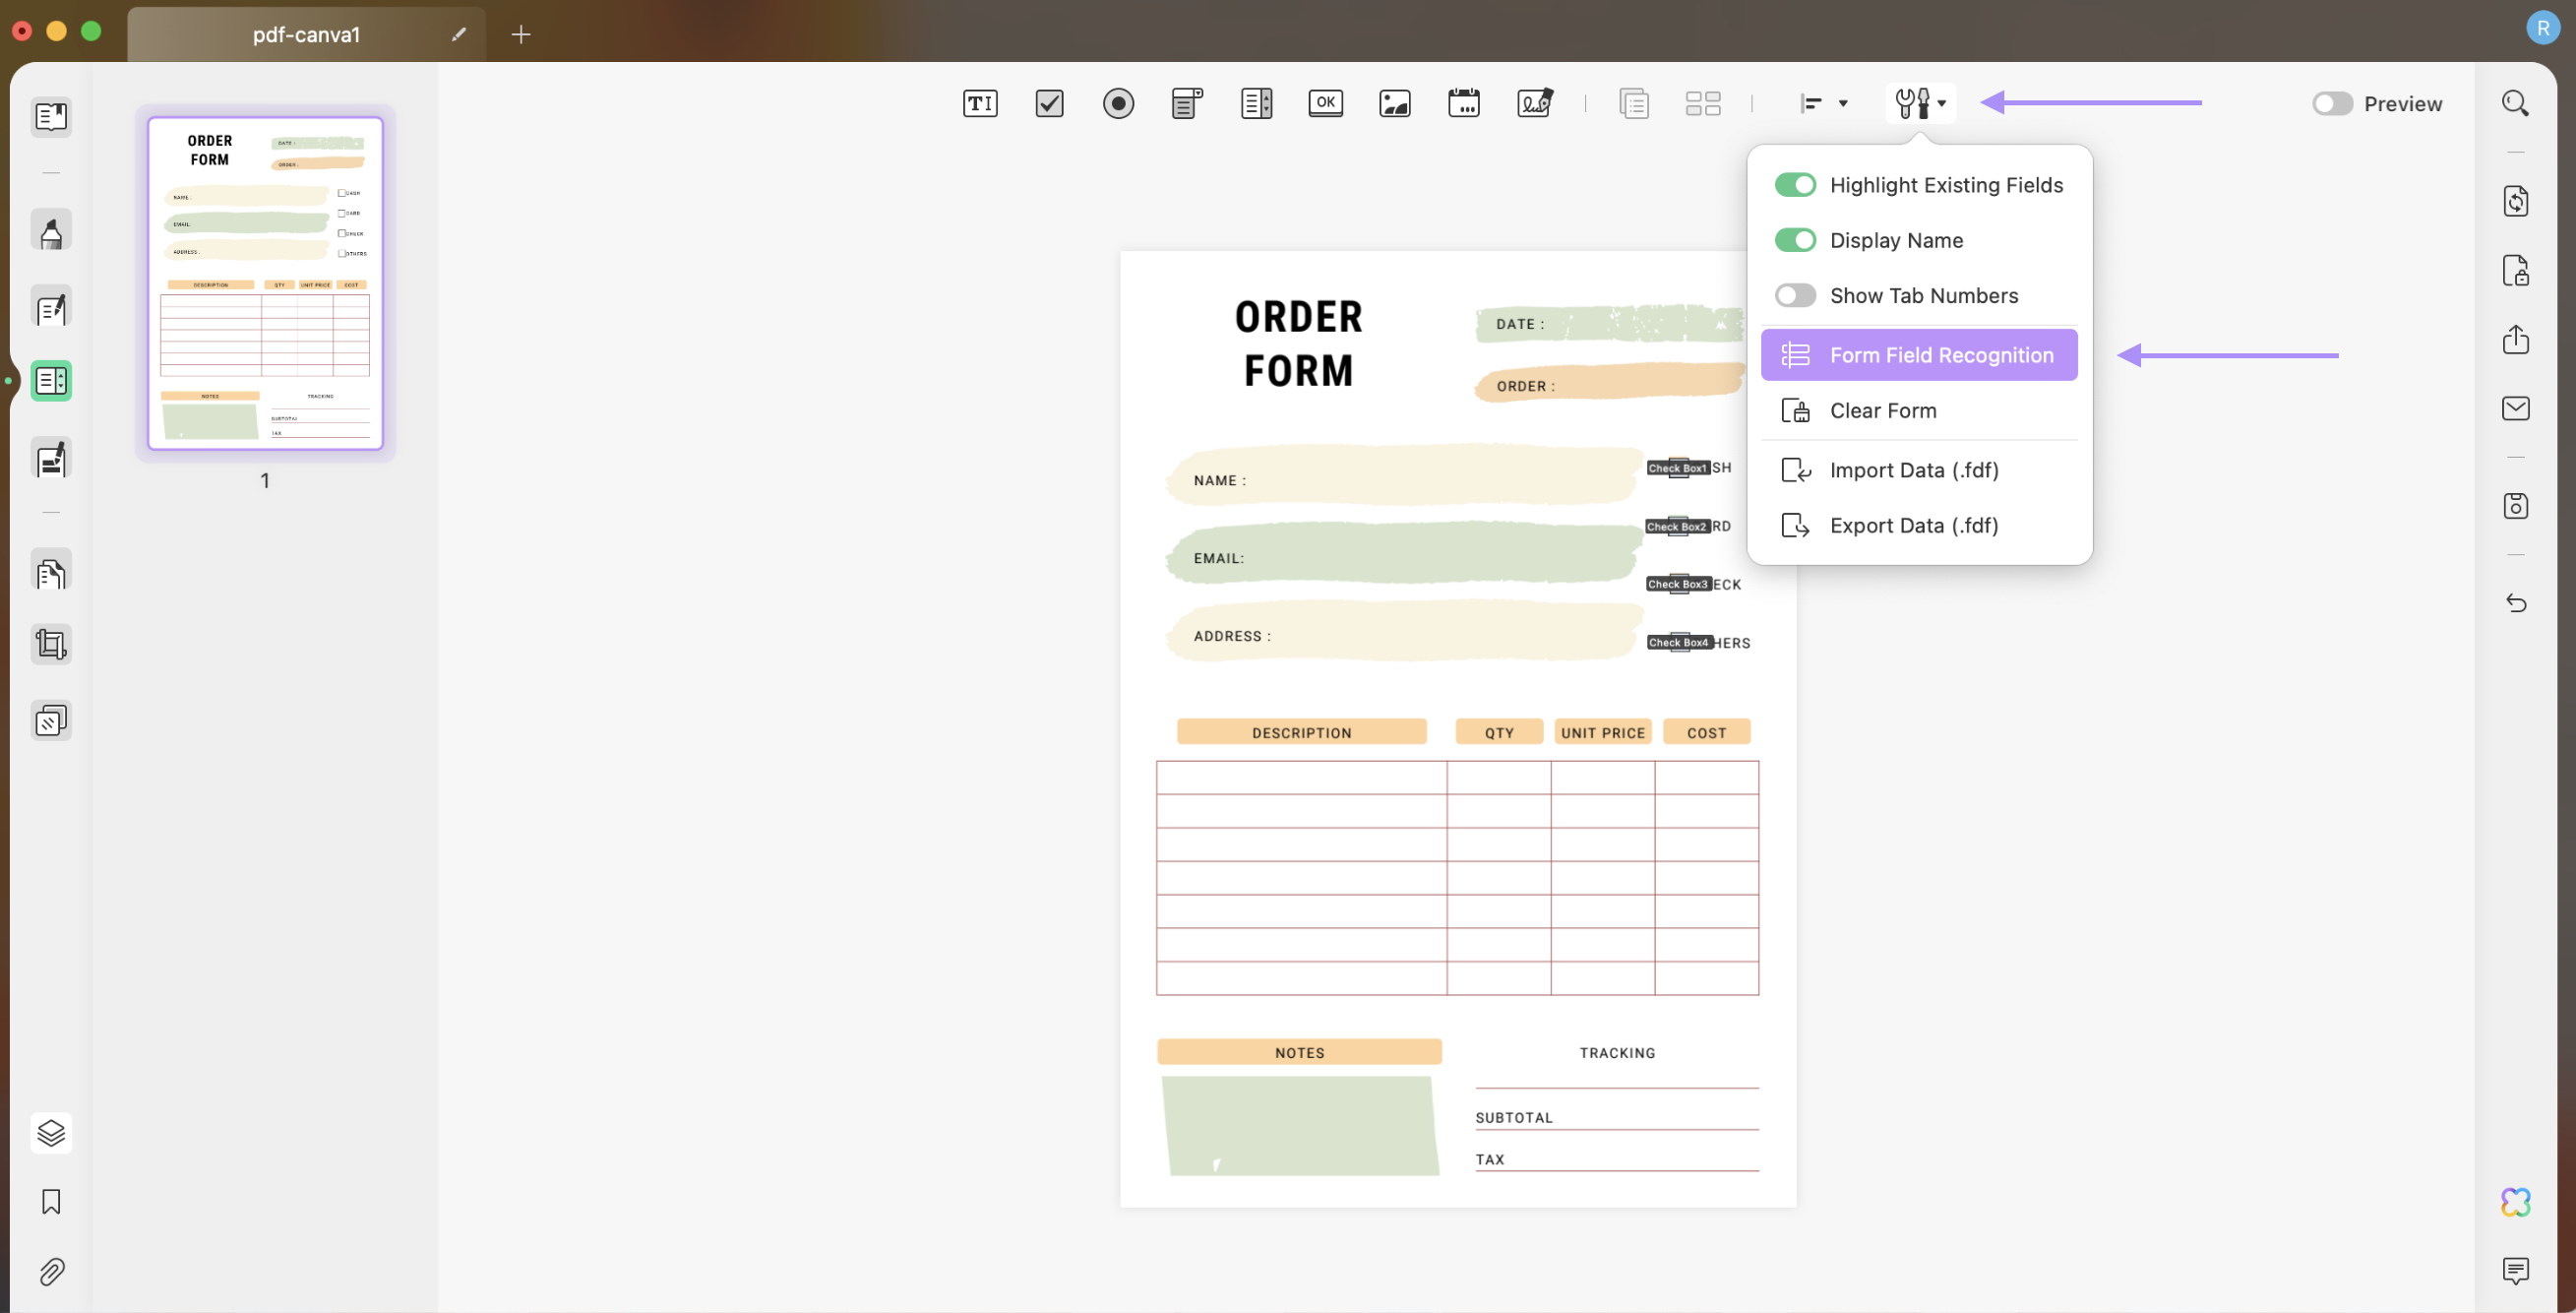Open the Layers panel icon
The width and height of the screenshot is (2576, 1313).
[x=51, y=1132]
